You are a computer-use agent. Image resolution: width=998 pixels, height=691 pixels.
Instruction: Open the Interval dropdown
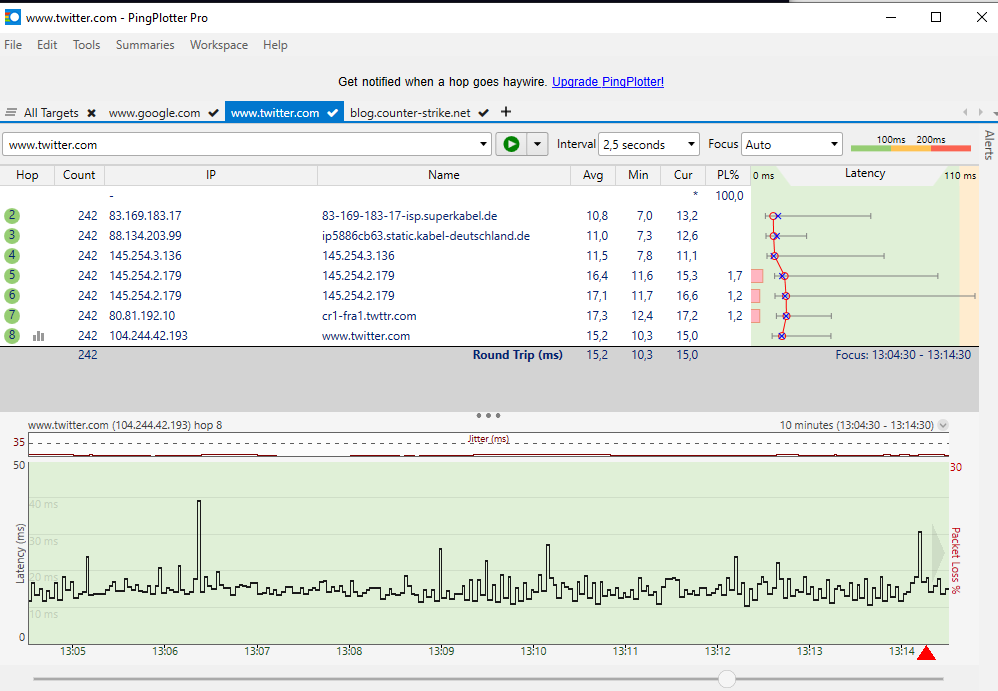tap(649, 144)
